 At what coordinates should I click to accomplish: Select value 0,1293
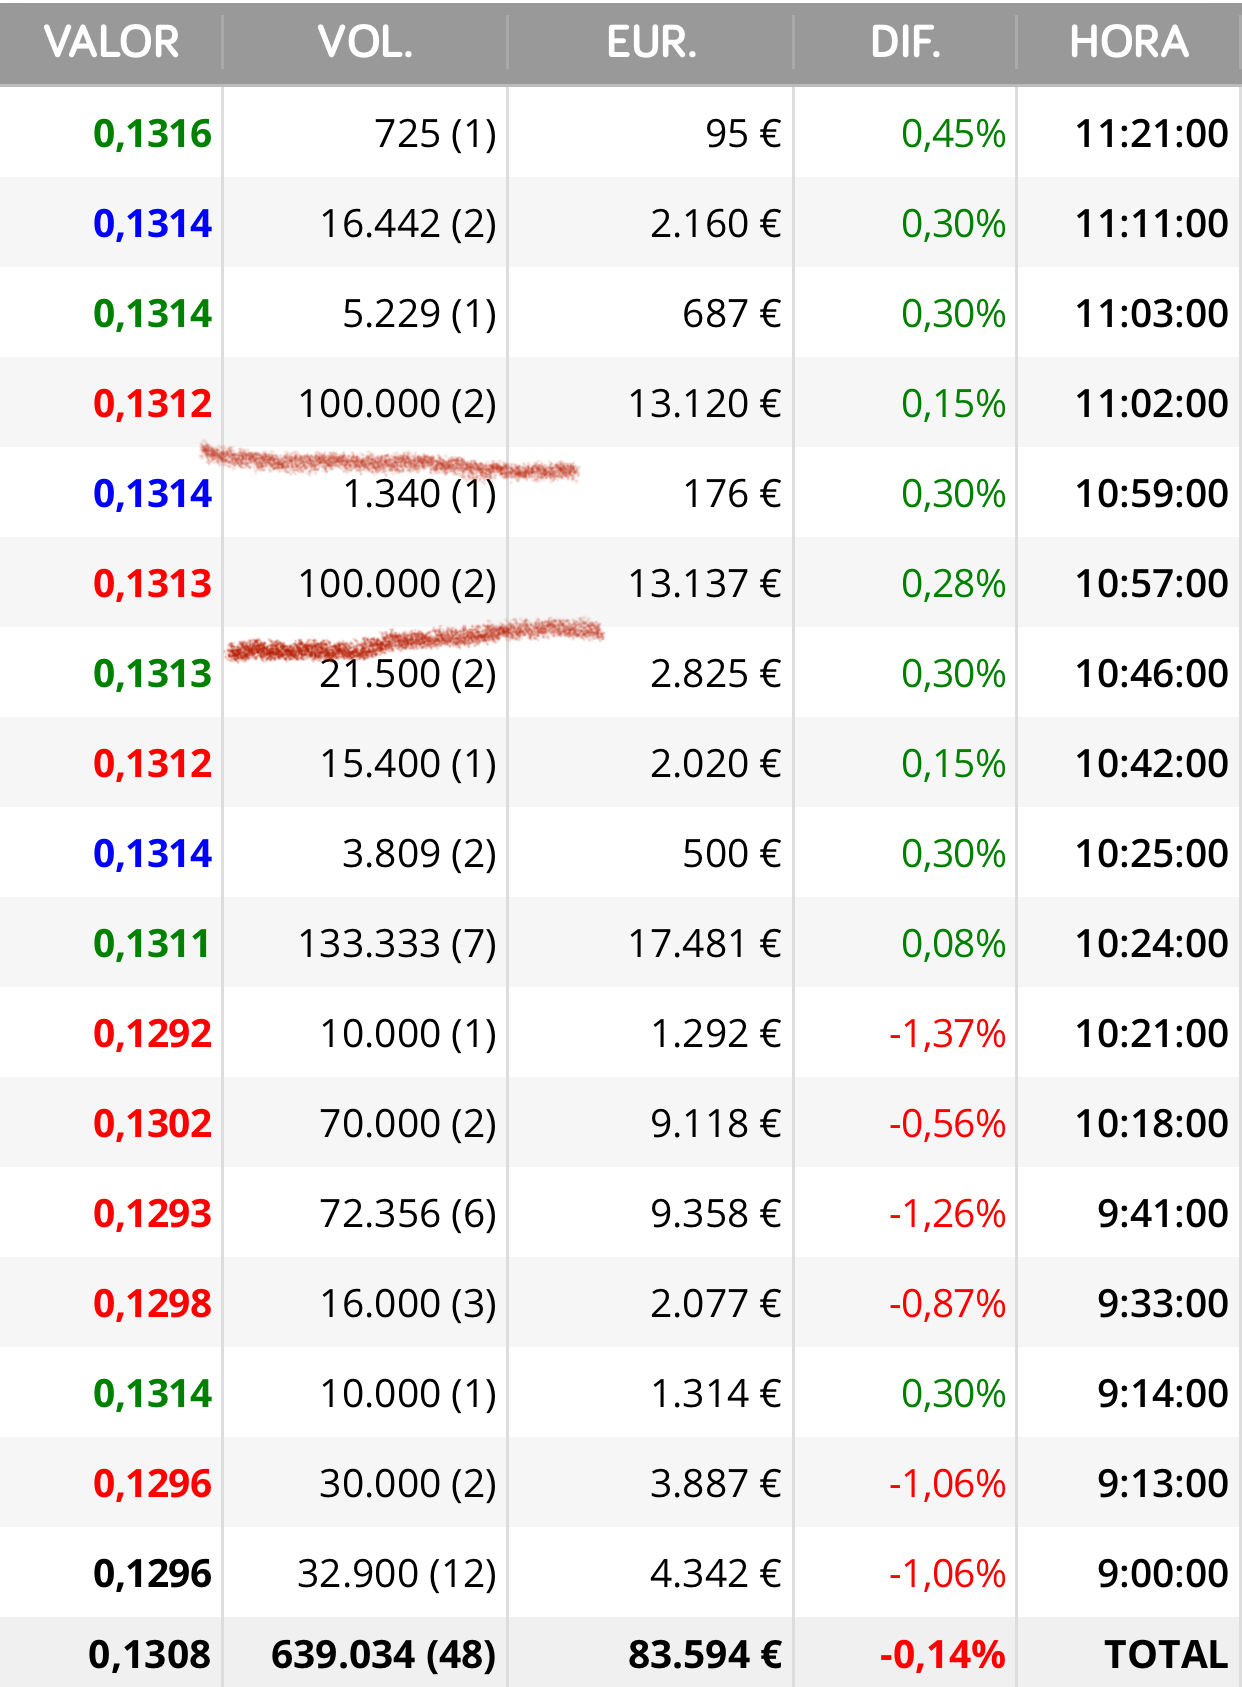152,1213
